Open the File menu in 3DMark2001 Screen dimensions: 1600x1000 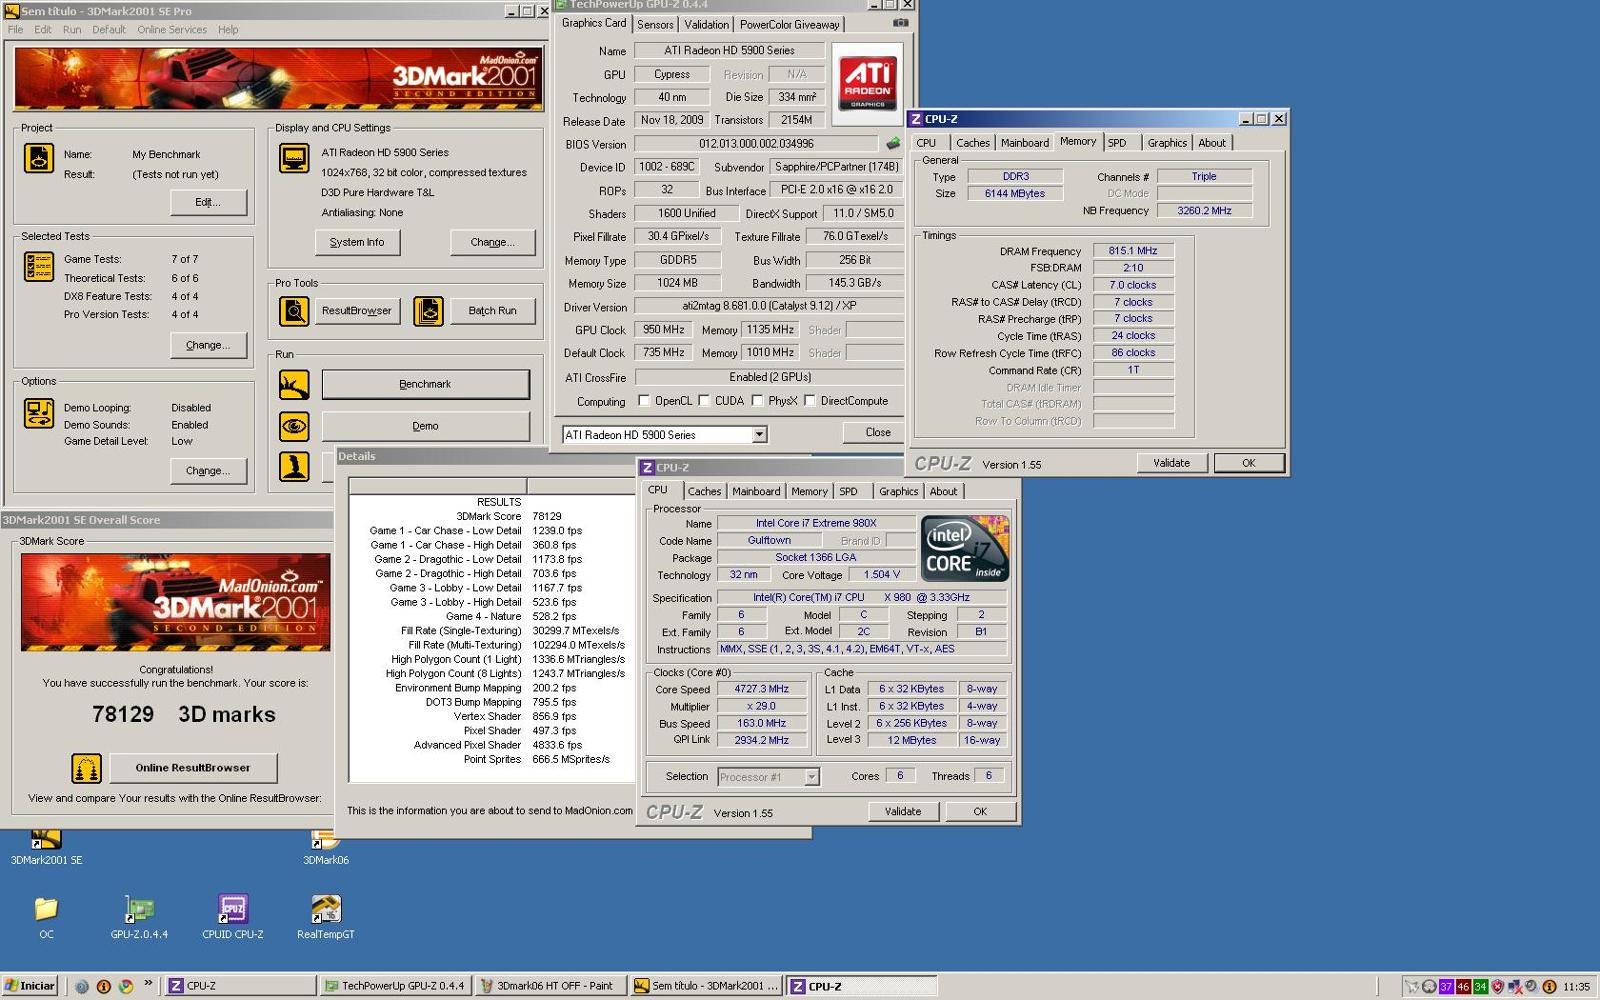[x=15, y=30]
